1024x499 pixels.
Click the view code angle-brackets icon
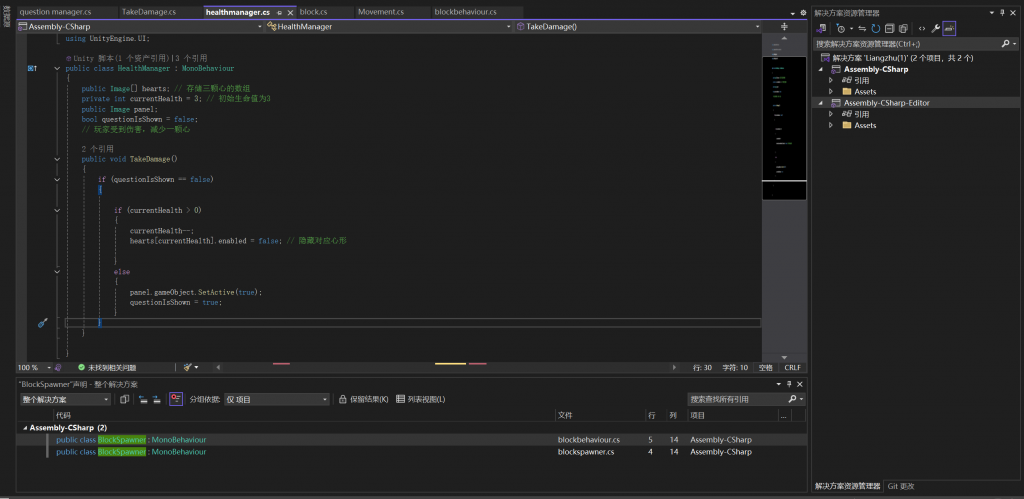click(x=921, y=28)
